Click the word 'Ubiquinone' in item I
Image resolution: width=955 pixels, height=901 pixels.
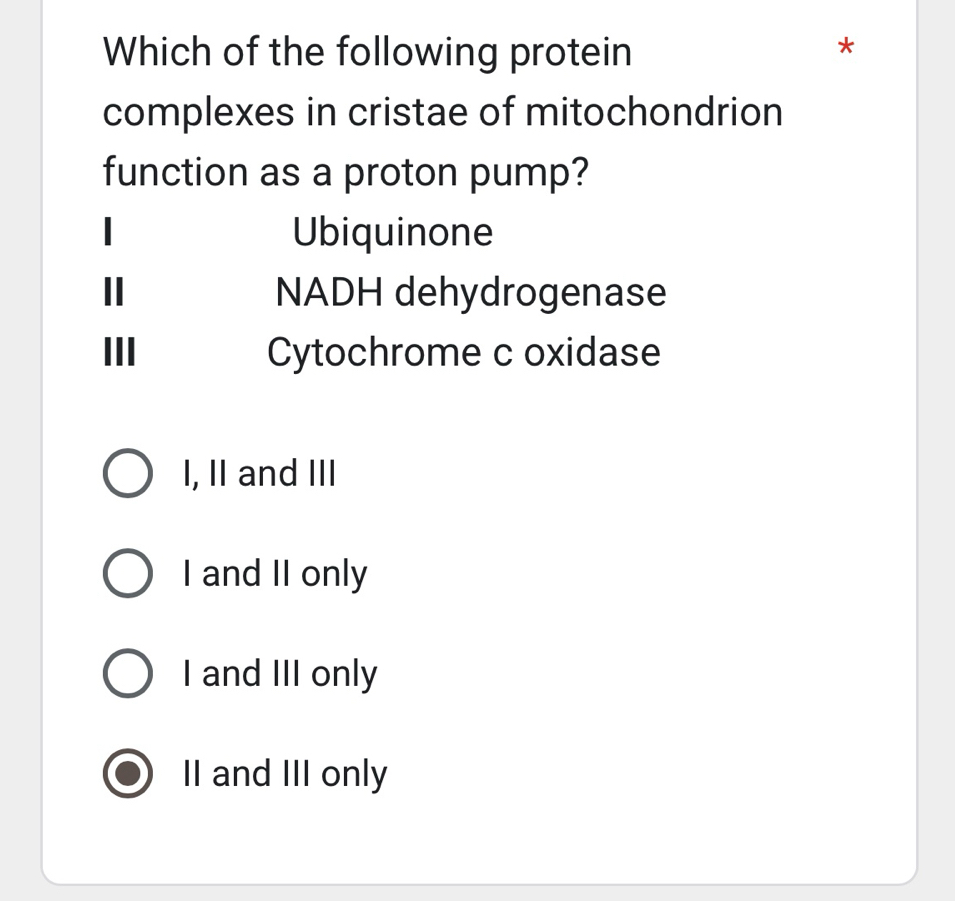[x=393, y=232]
